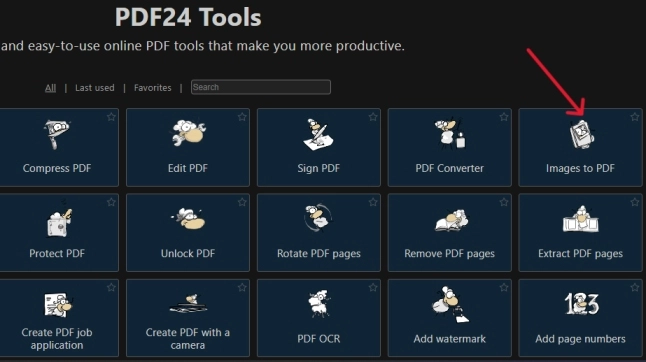The height and width of the screenshot is (362, 646).
Task: Open the Extract PDF pages icon
Action: [580, 220]
